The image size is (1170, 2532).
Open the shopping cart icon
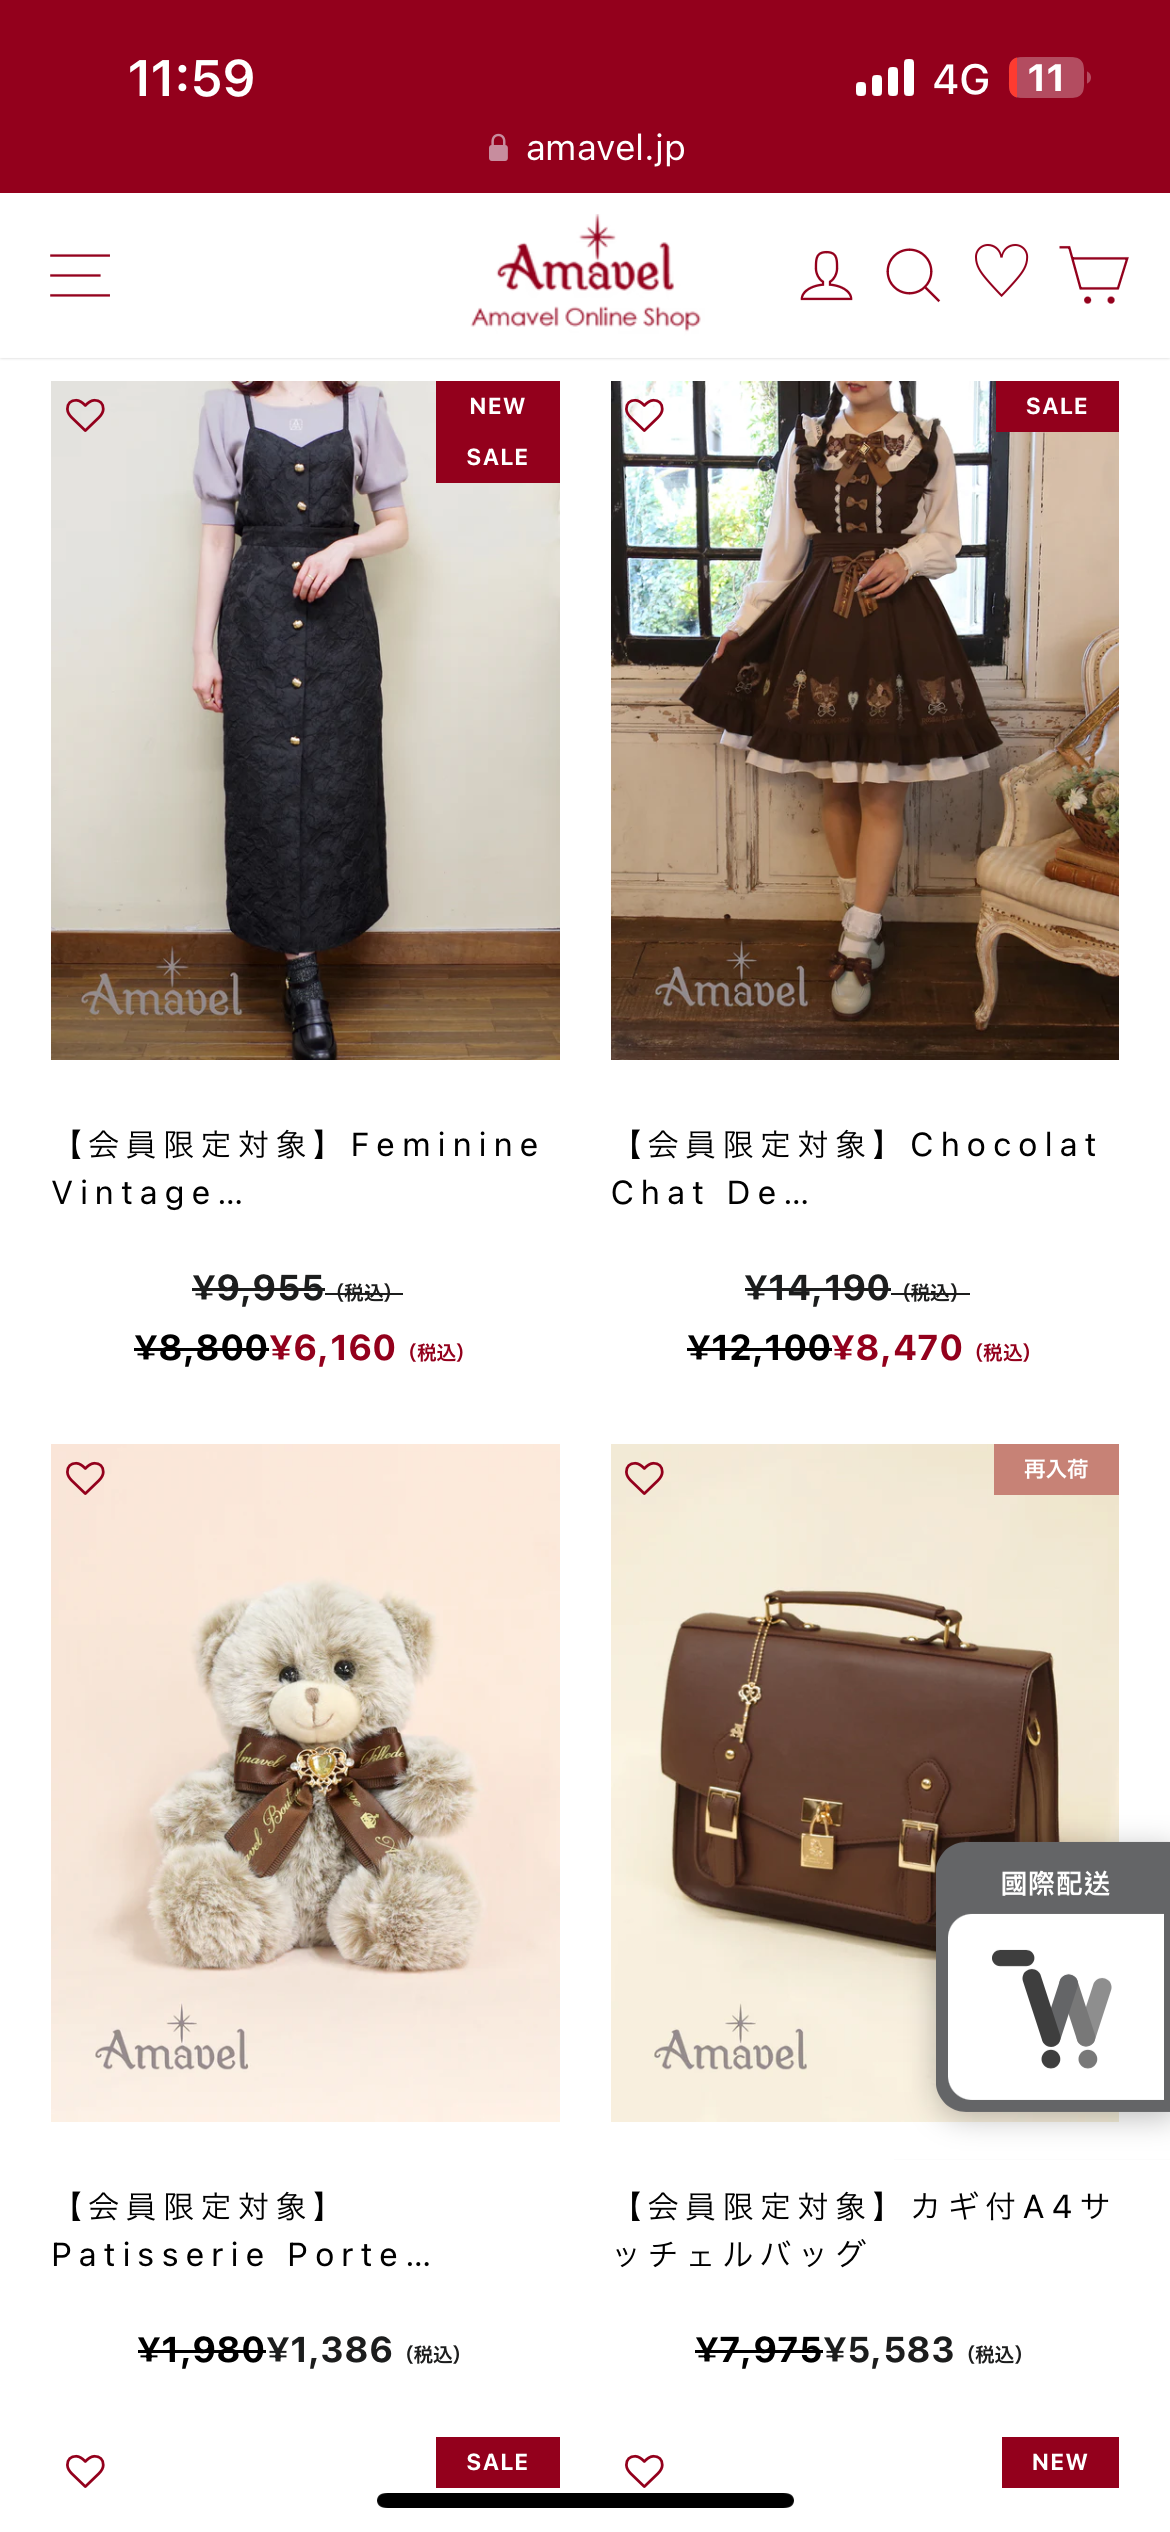pyautogui.click(x=1094, y=273)
